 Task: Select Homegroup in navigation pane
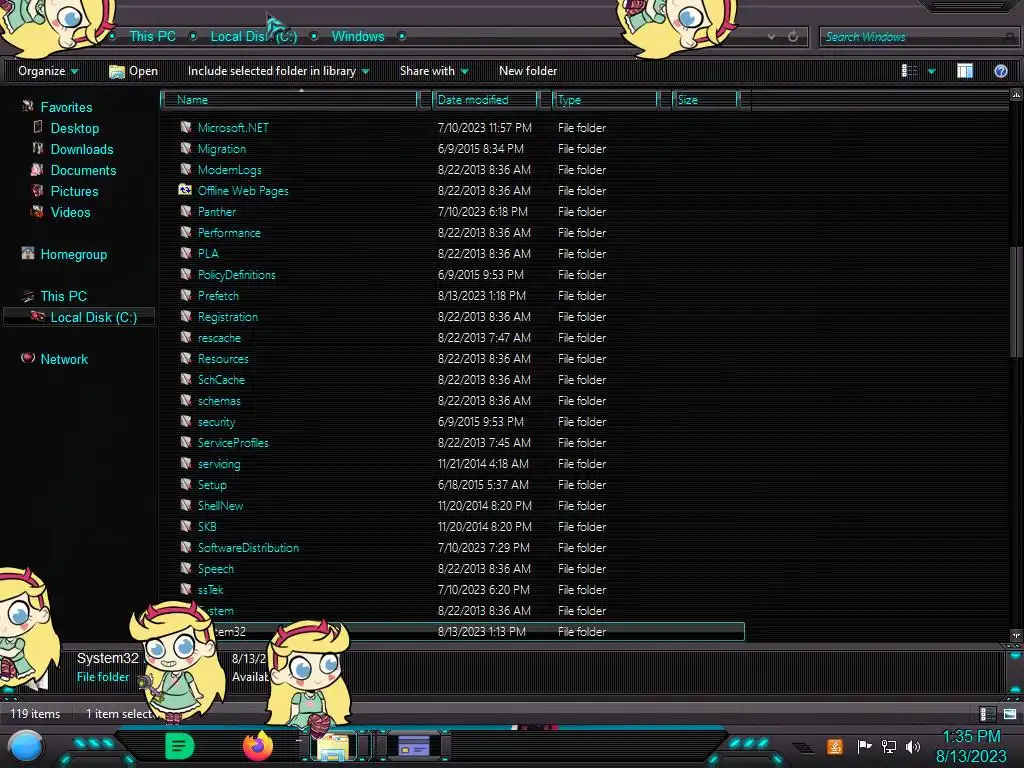(x=73, y=254)
